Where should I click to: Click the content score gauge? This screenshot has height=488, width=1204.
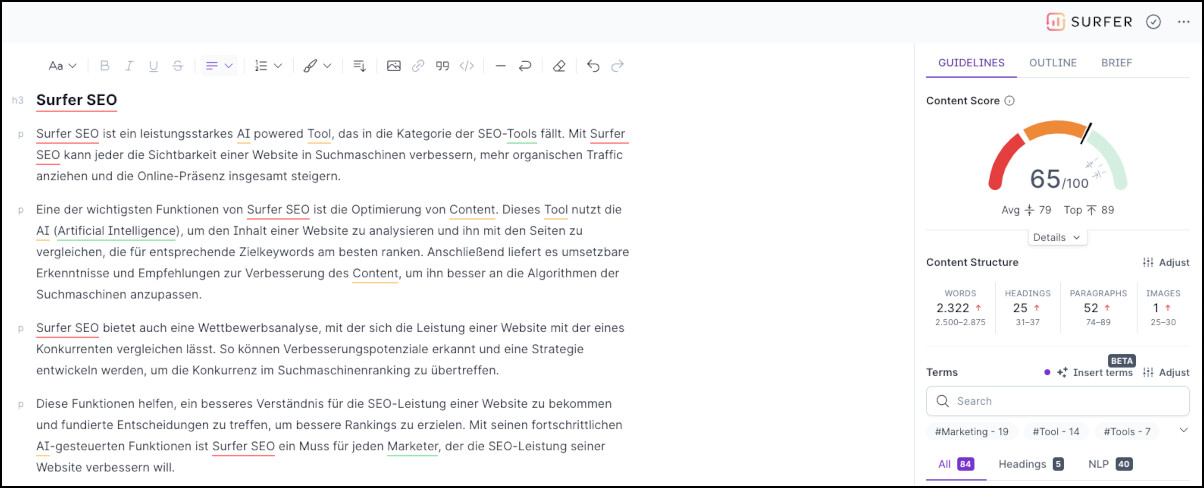(x=1058, y=153)
